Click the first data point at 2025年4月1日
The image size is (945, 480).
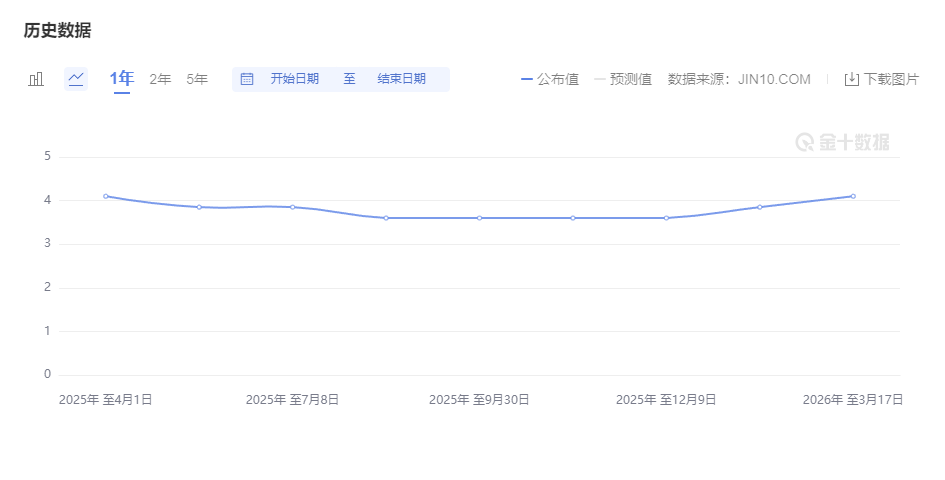tap(106, 196)
